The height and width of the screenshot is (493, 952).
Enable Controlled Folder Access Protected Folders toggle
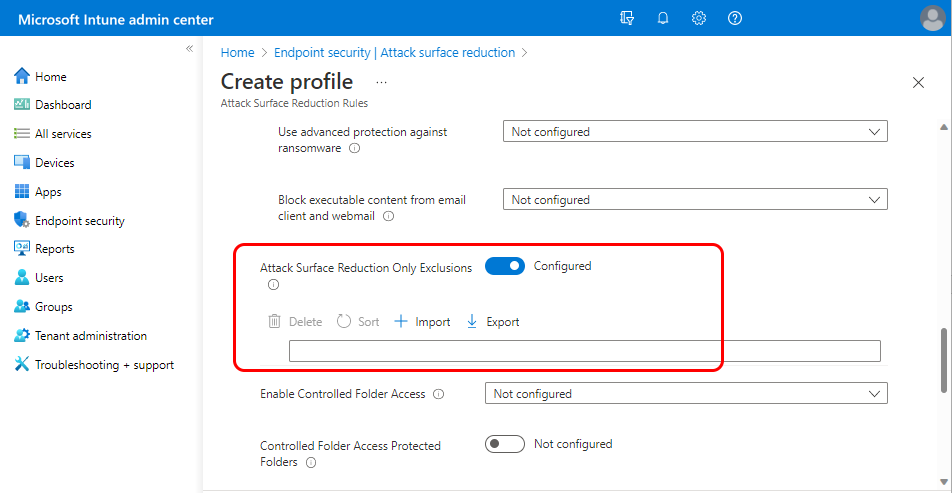505,444
